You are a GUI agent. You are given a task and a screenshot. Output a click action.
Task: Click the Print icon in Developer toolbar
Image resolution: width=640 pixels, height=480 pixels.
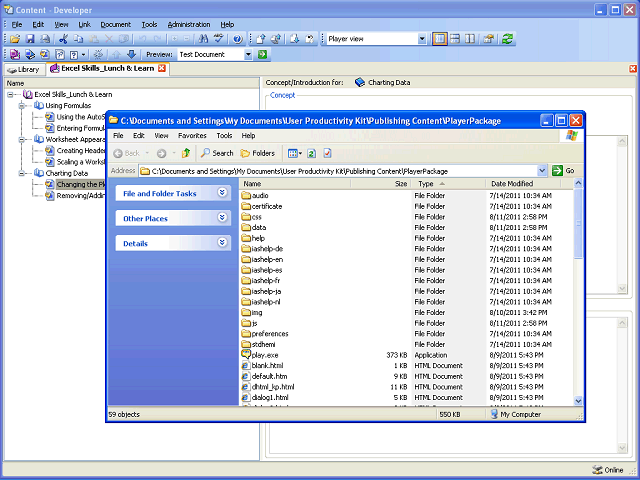45,39
